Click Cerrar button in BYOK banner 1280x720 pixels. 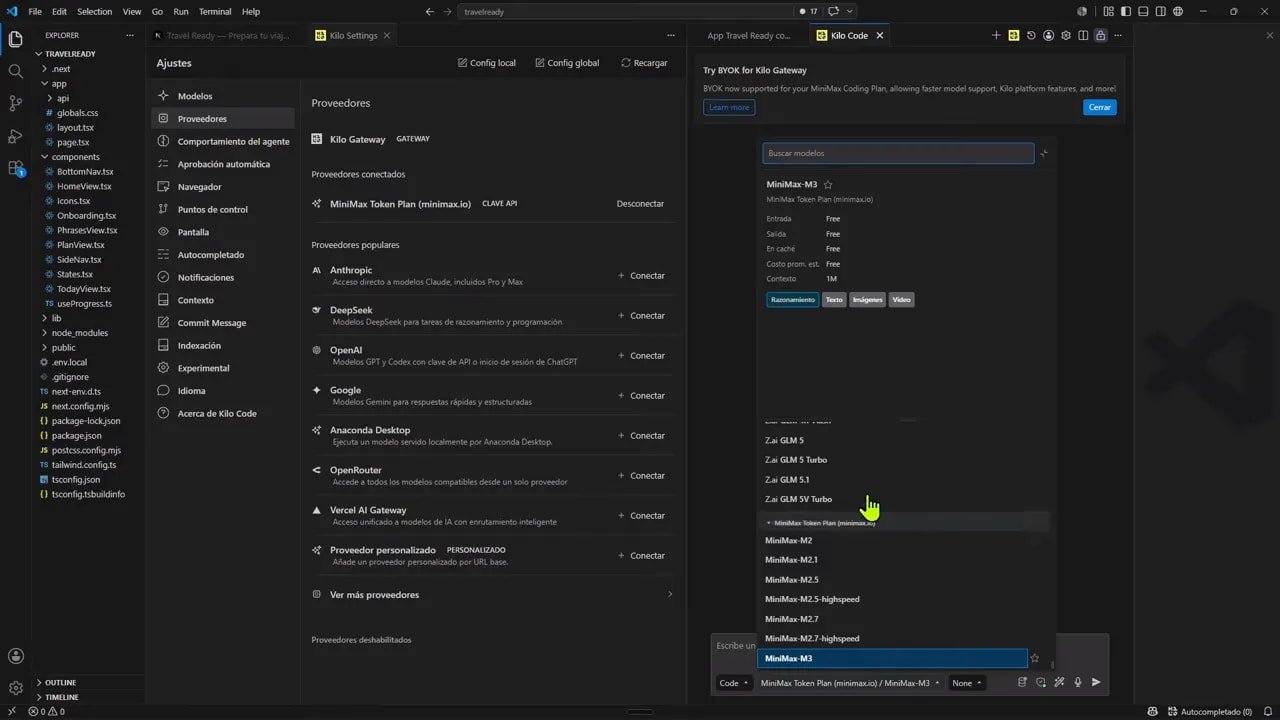1100,107
